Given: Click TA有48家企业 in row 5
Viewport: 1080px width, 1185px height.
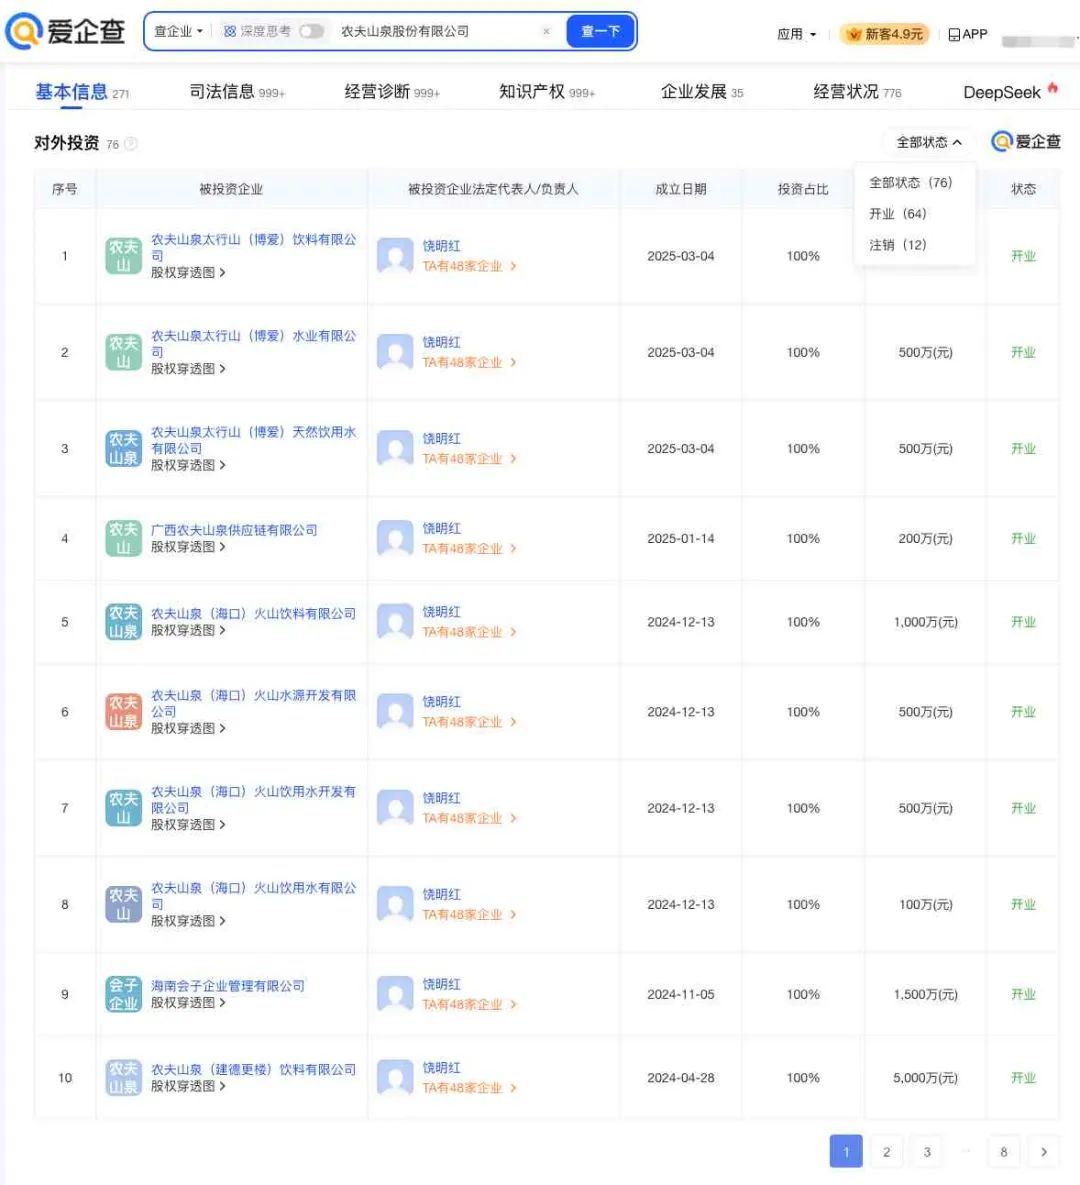Looking at the screenshot, I should point(469,632).
